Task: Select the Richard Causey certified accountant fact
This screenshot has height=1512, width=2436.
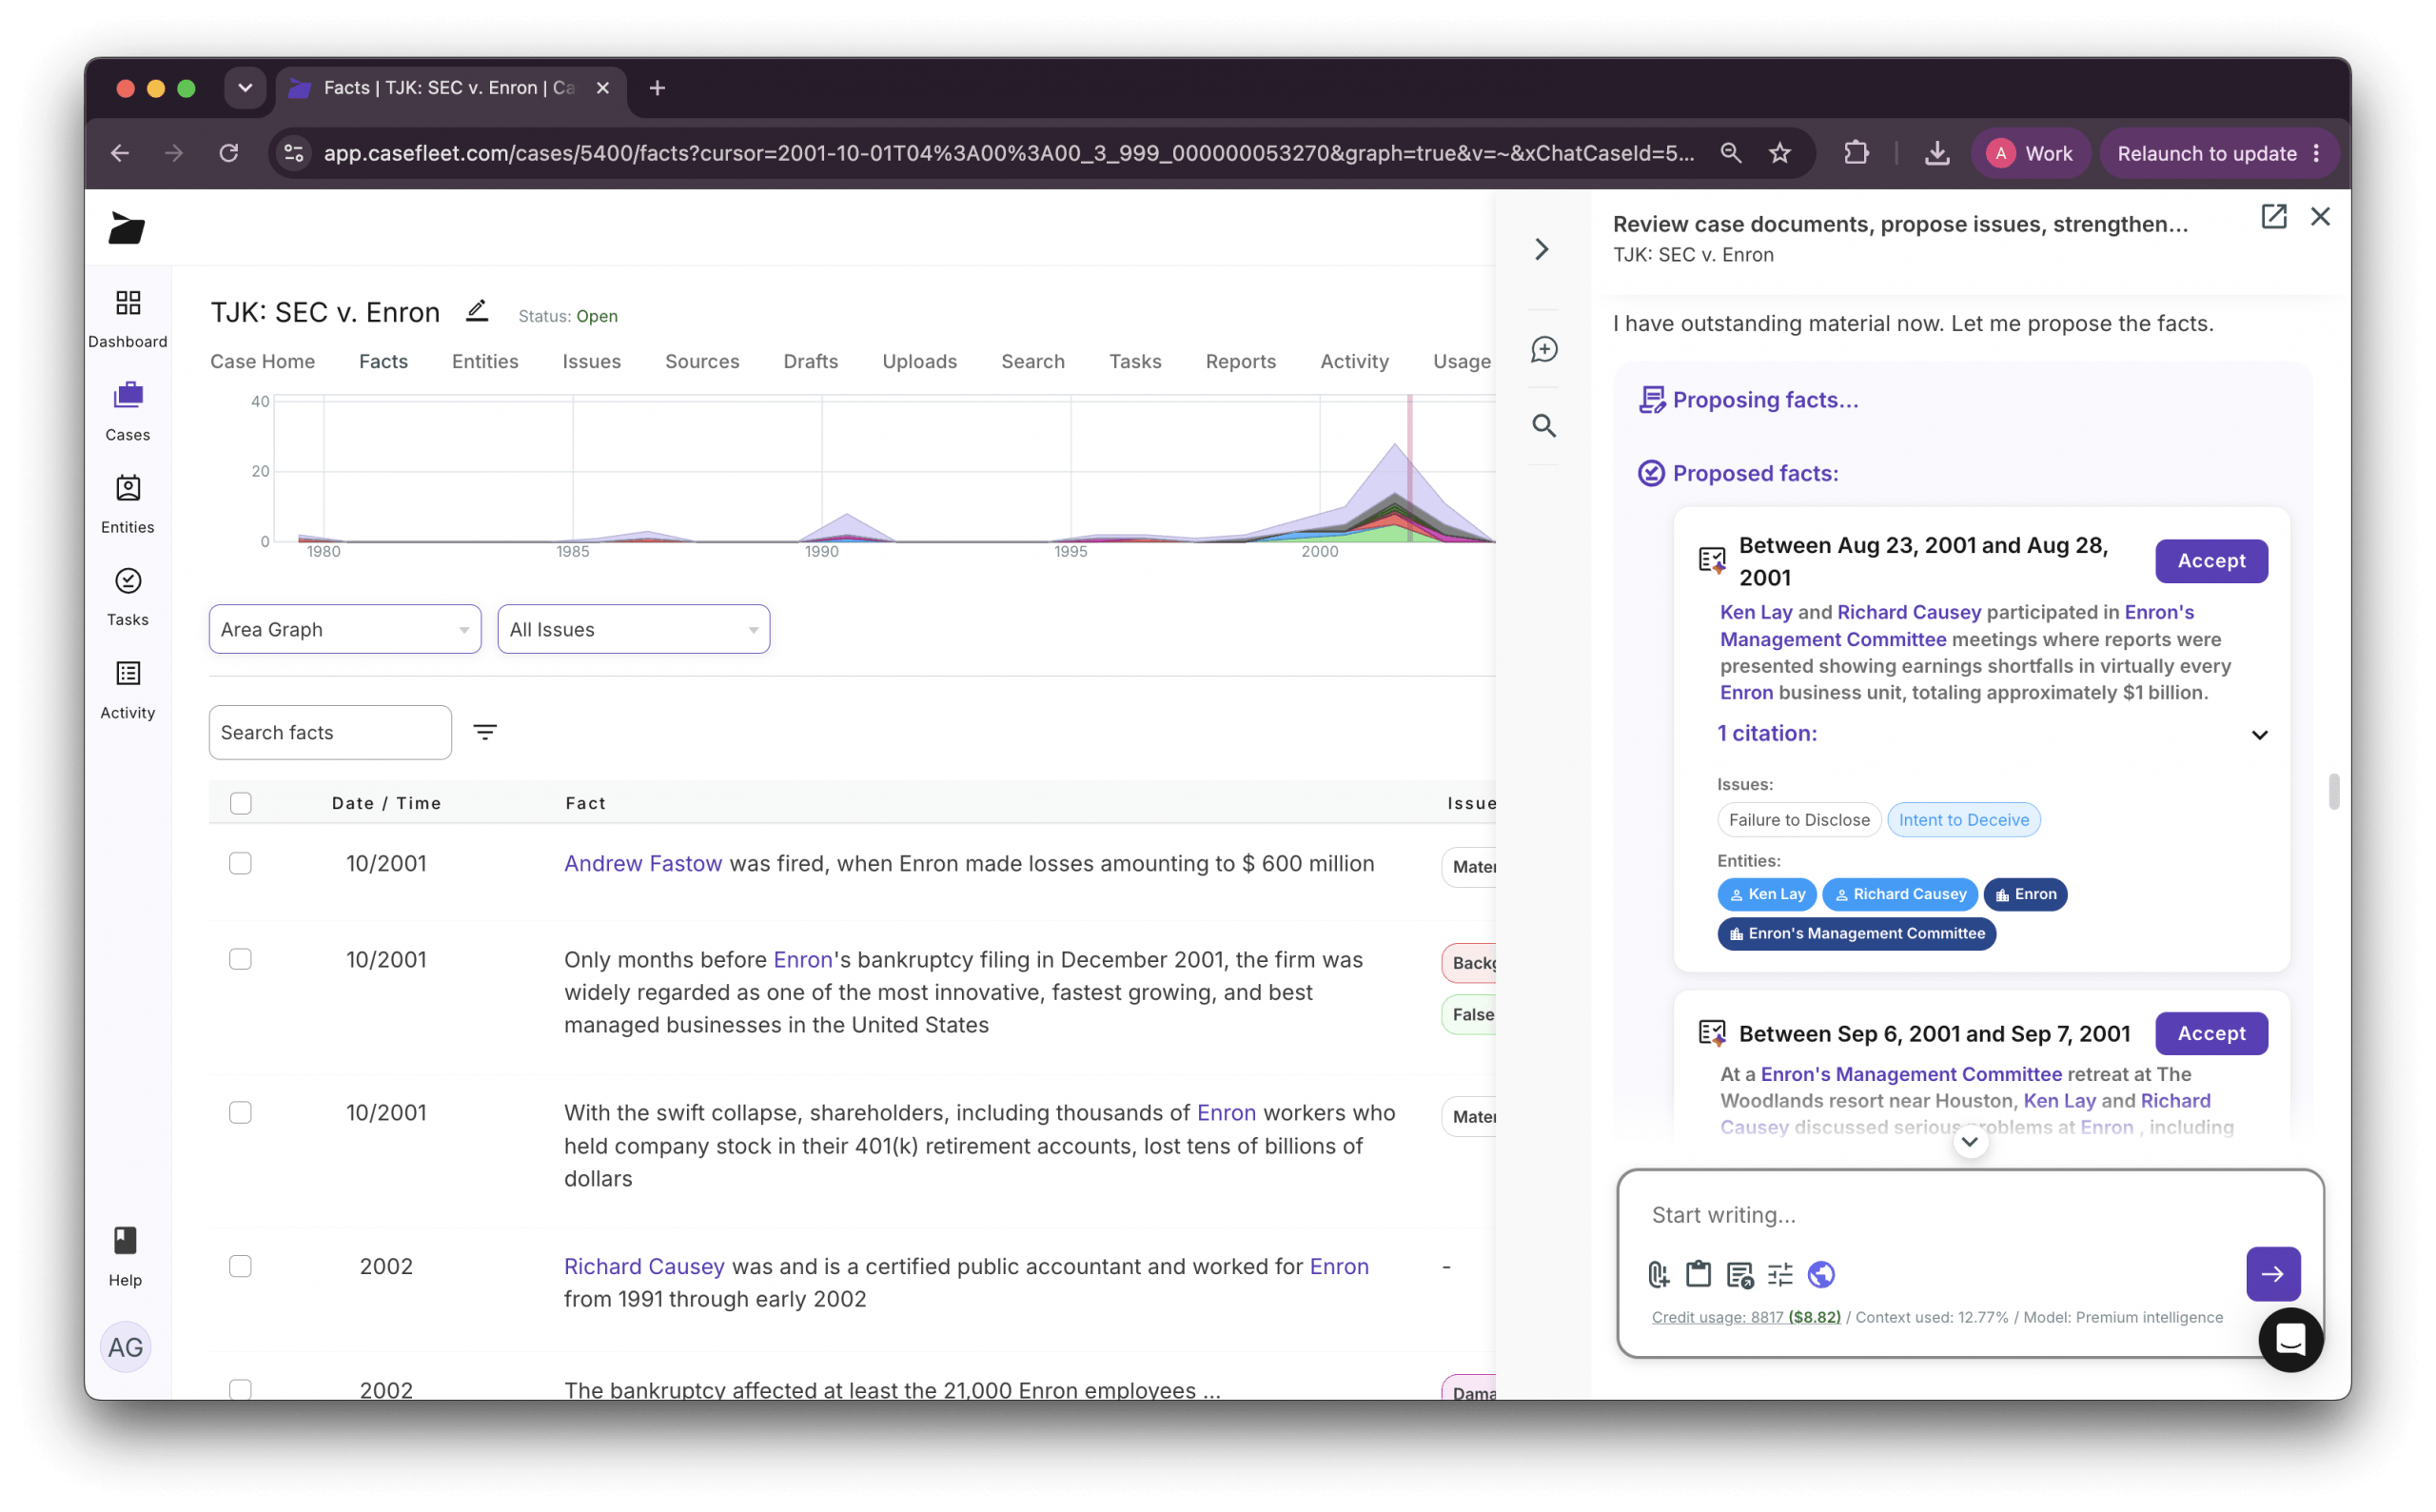Action: pos(240,1266)
